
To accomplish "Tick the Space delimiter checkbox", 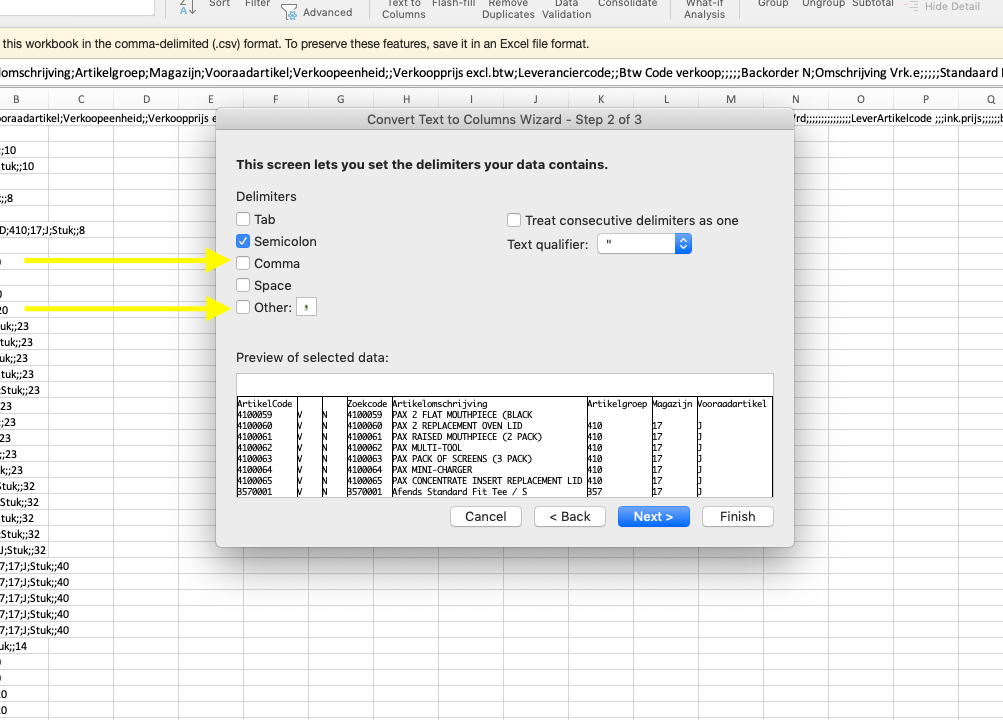I will (x=243, y=285).
